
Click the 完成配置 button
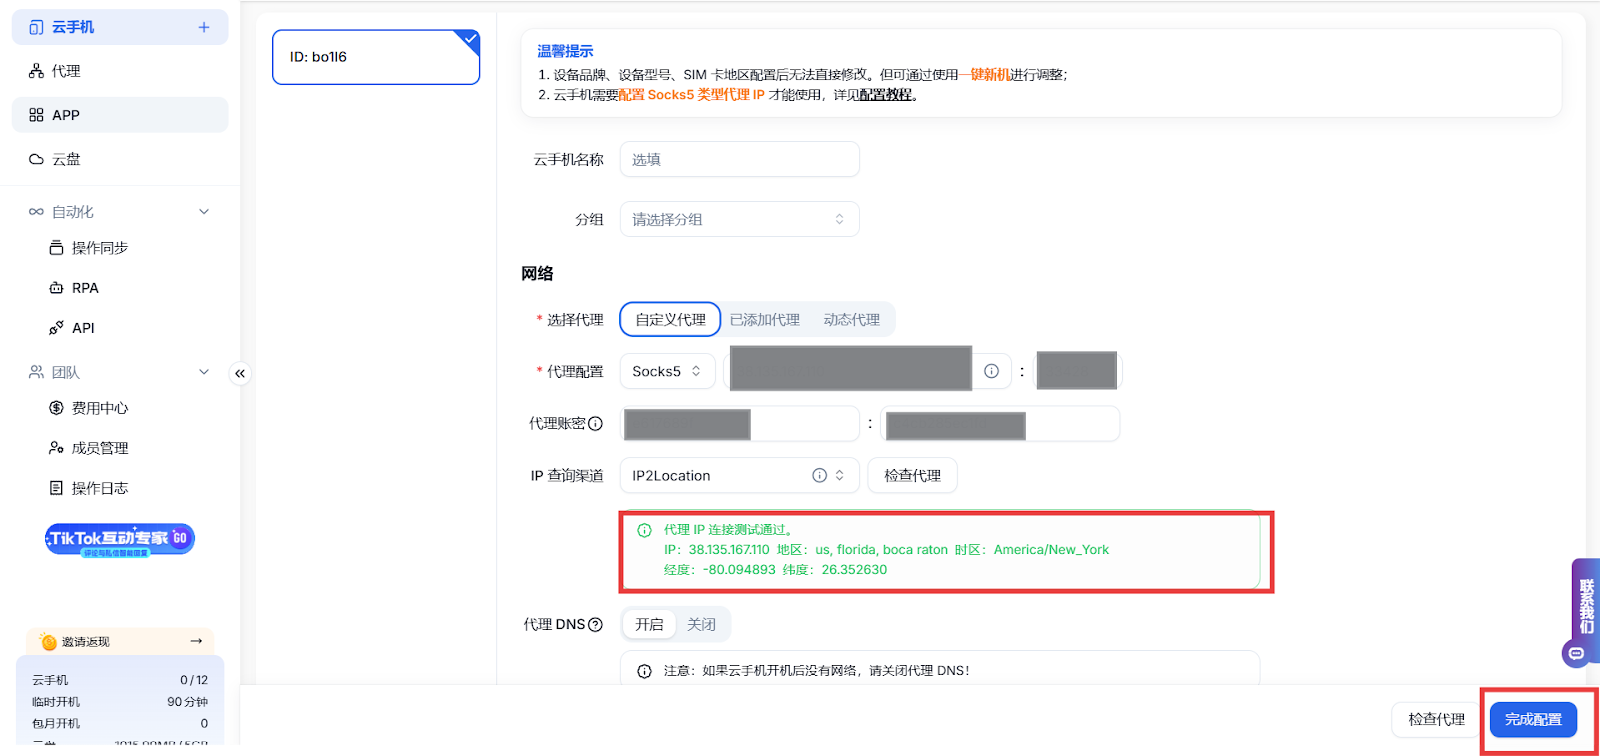coord(1533,719)
